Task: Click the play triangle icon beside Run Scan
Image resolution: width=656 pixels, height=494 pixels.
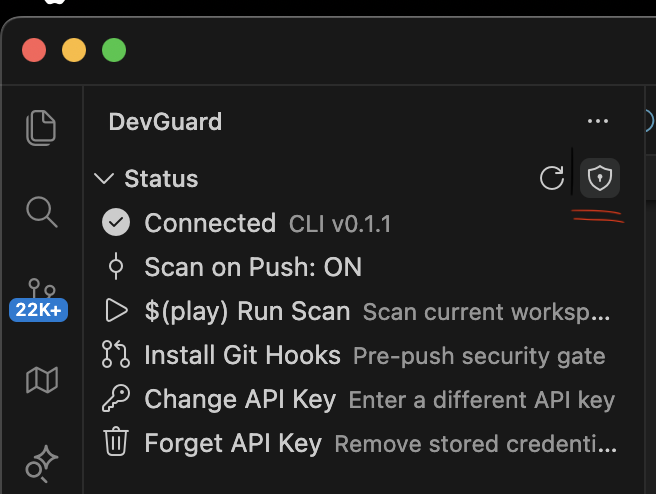Action: coord(117,311)
